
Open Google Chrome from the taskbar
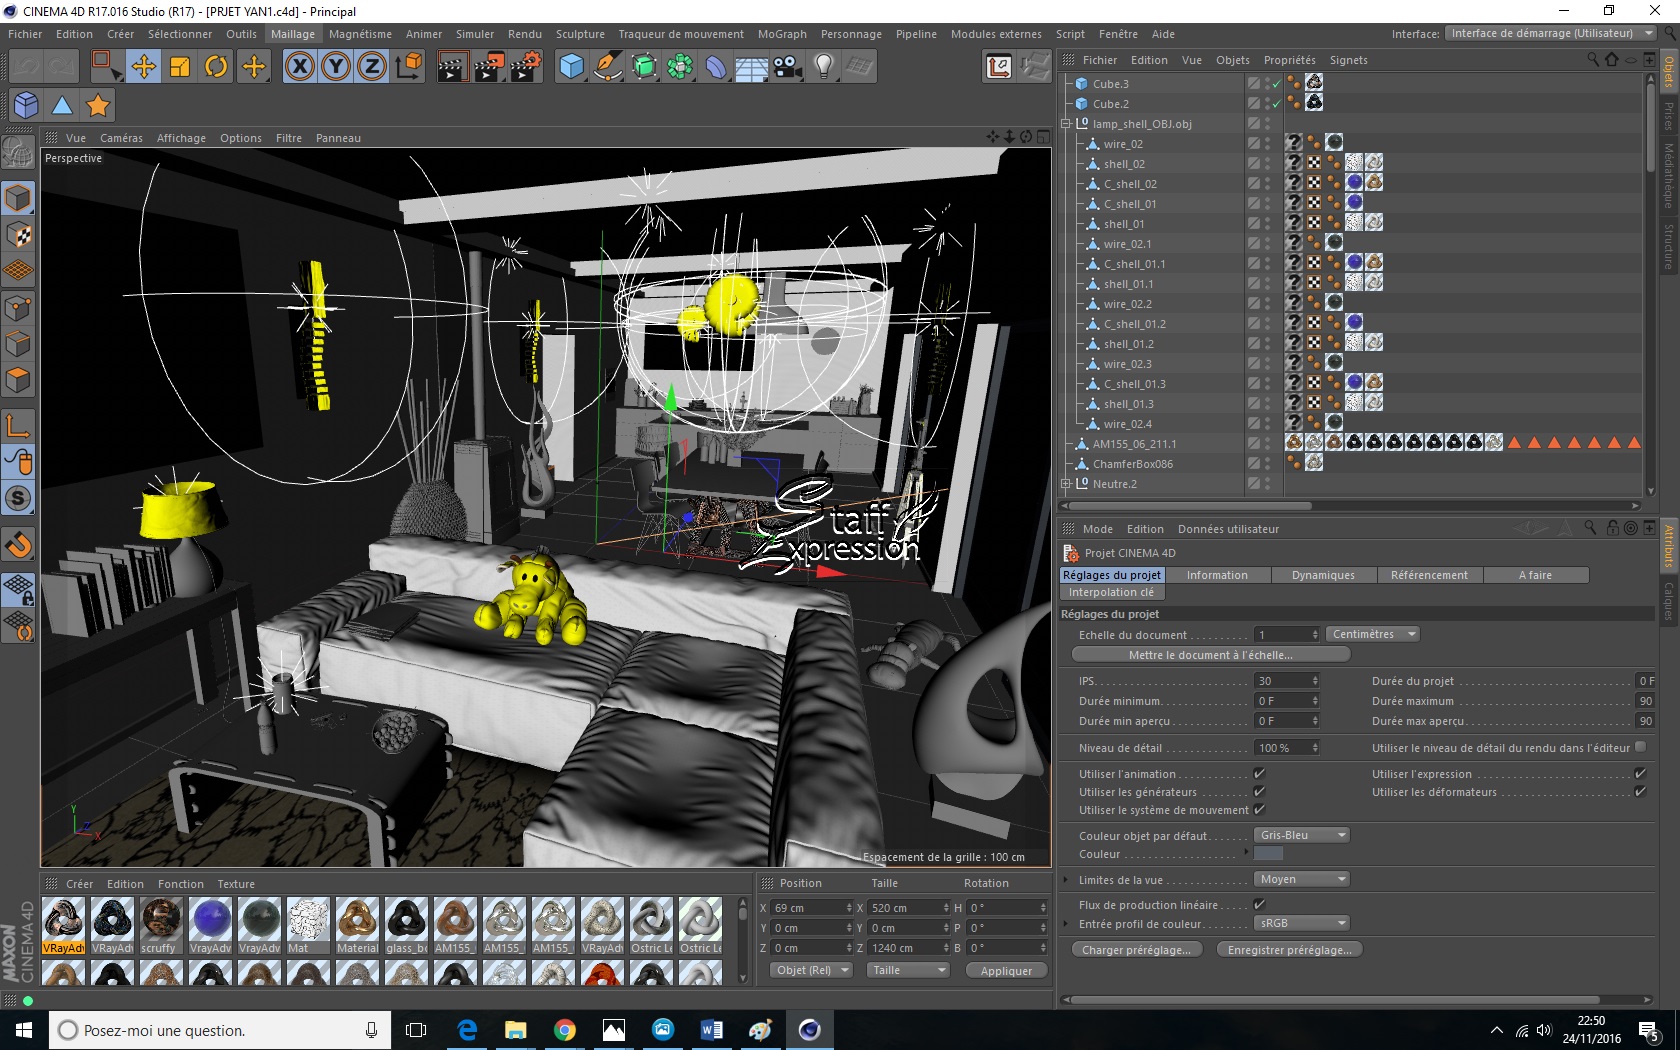click(564, 1030)
